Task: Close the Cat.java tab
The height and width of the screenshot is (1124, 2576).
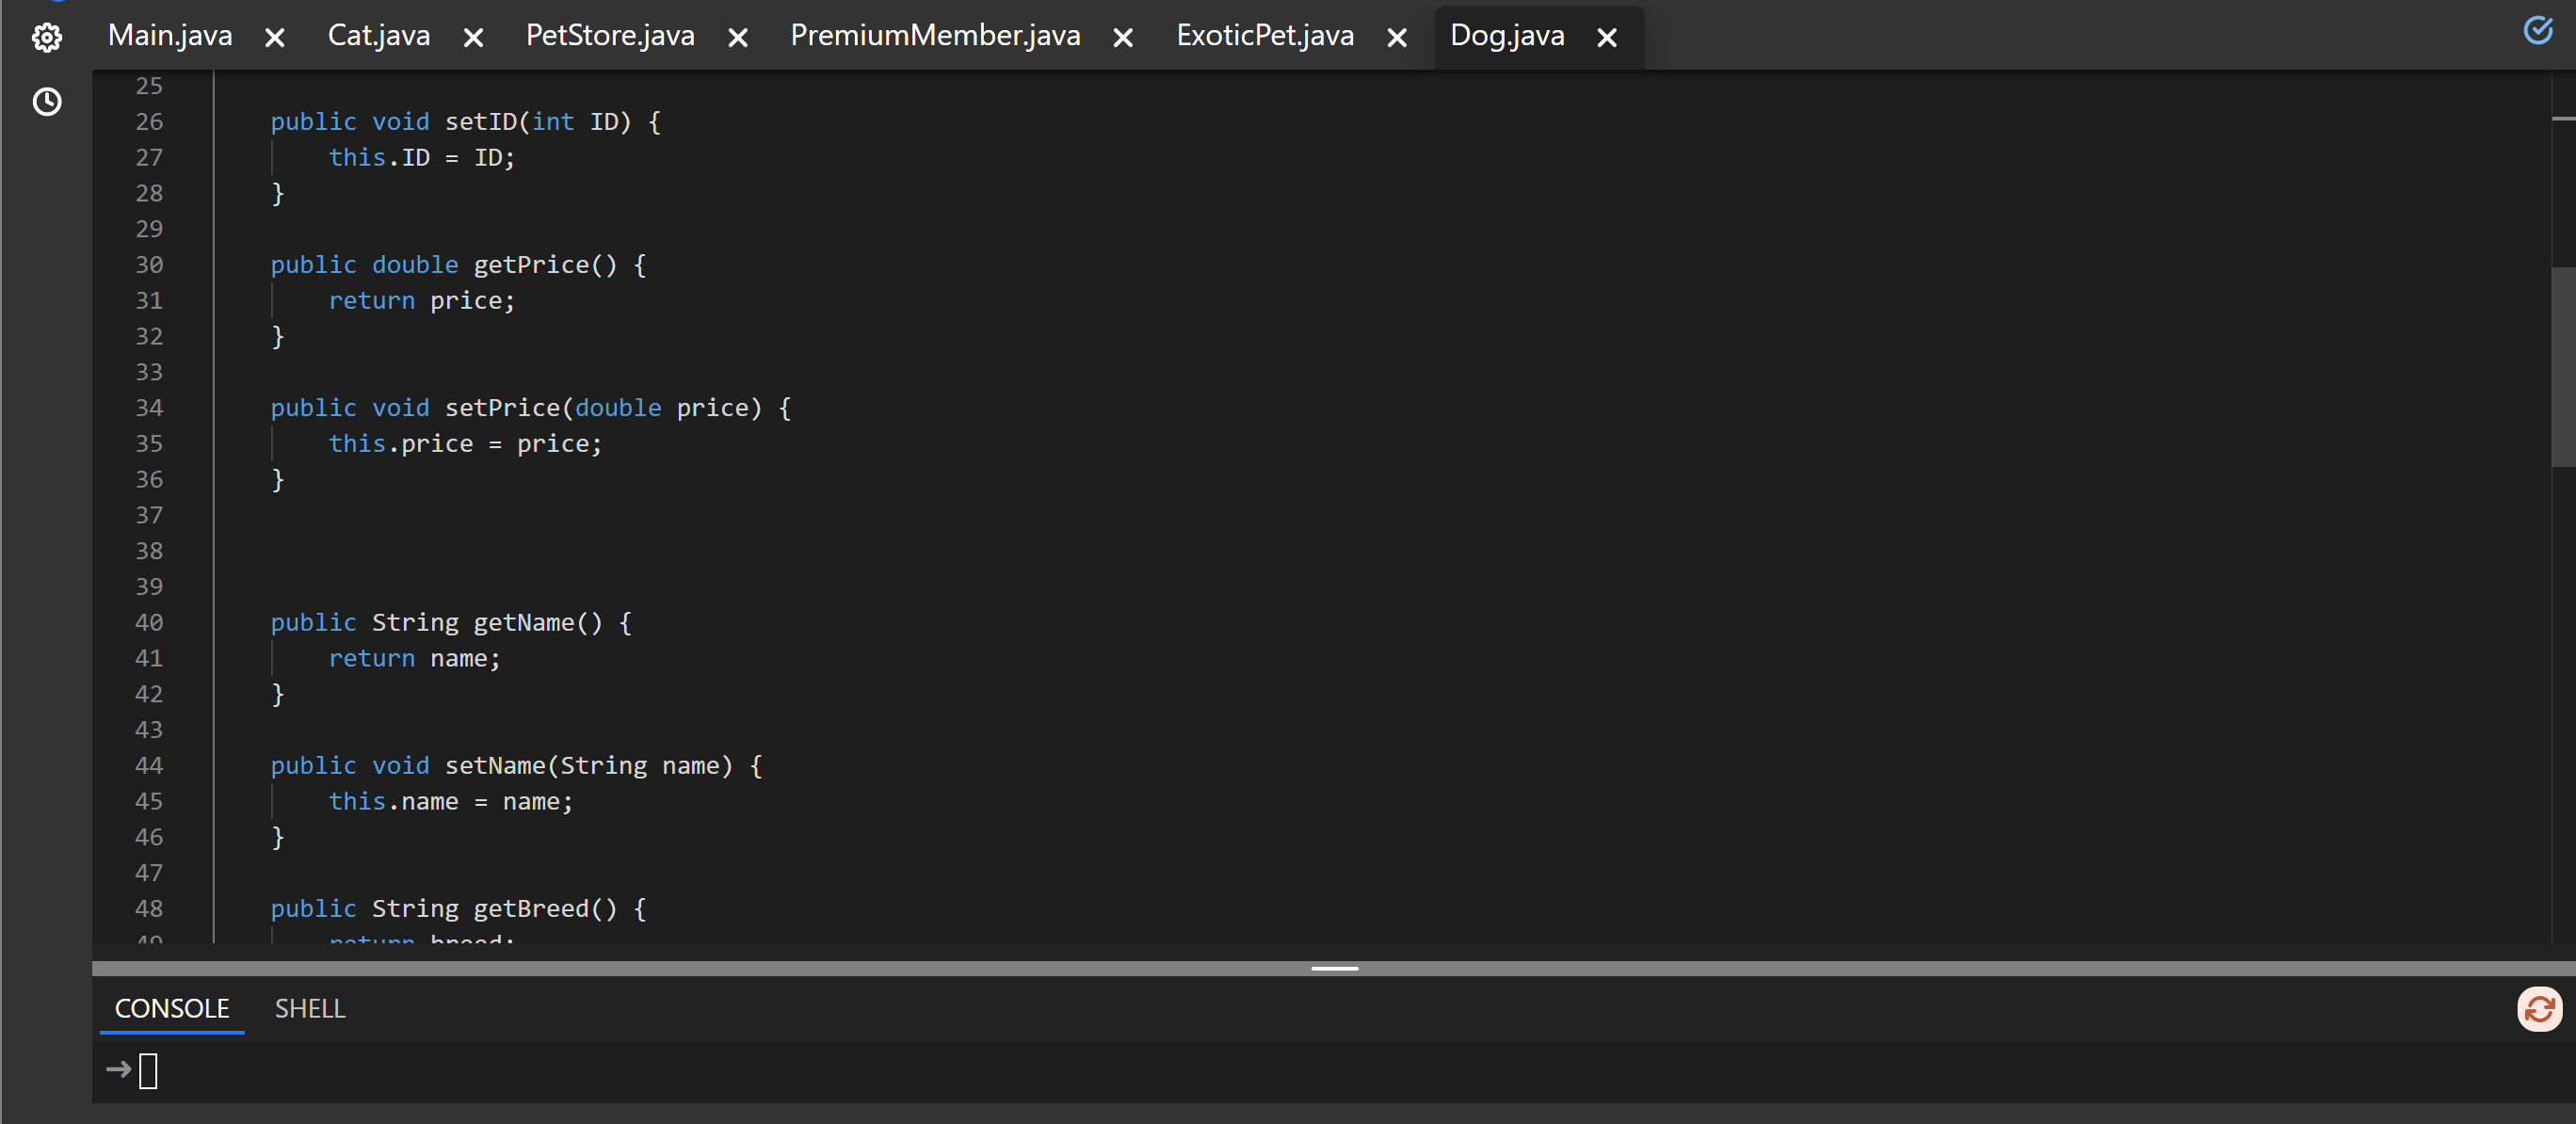Action: point(474,38)
